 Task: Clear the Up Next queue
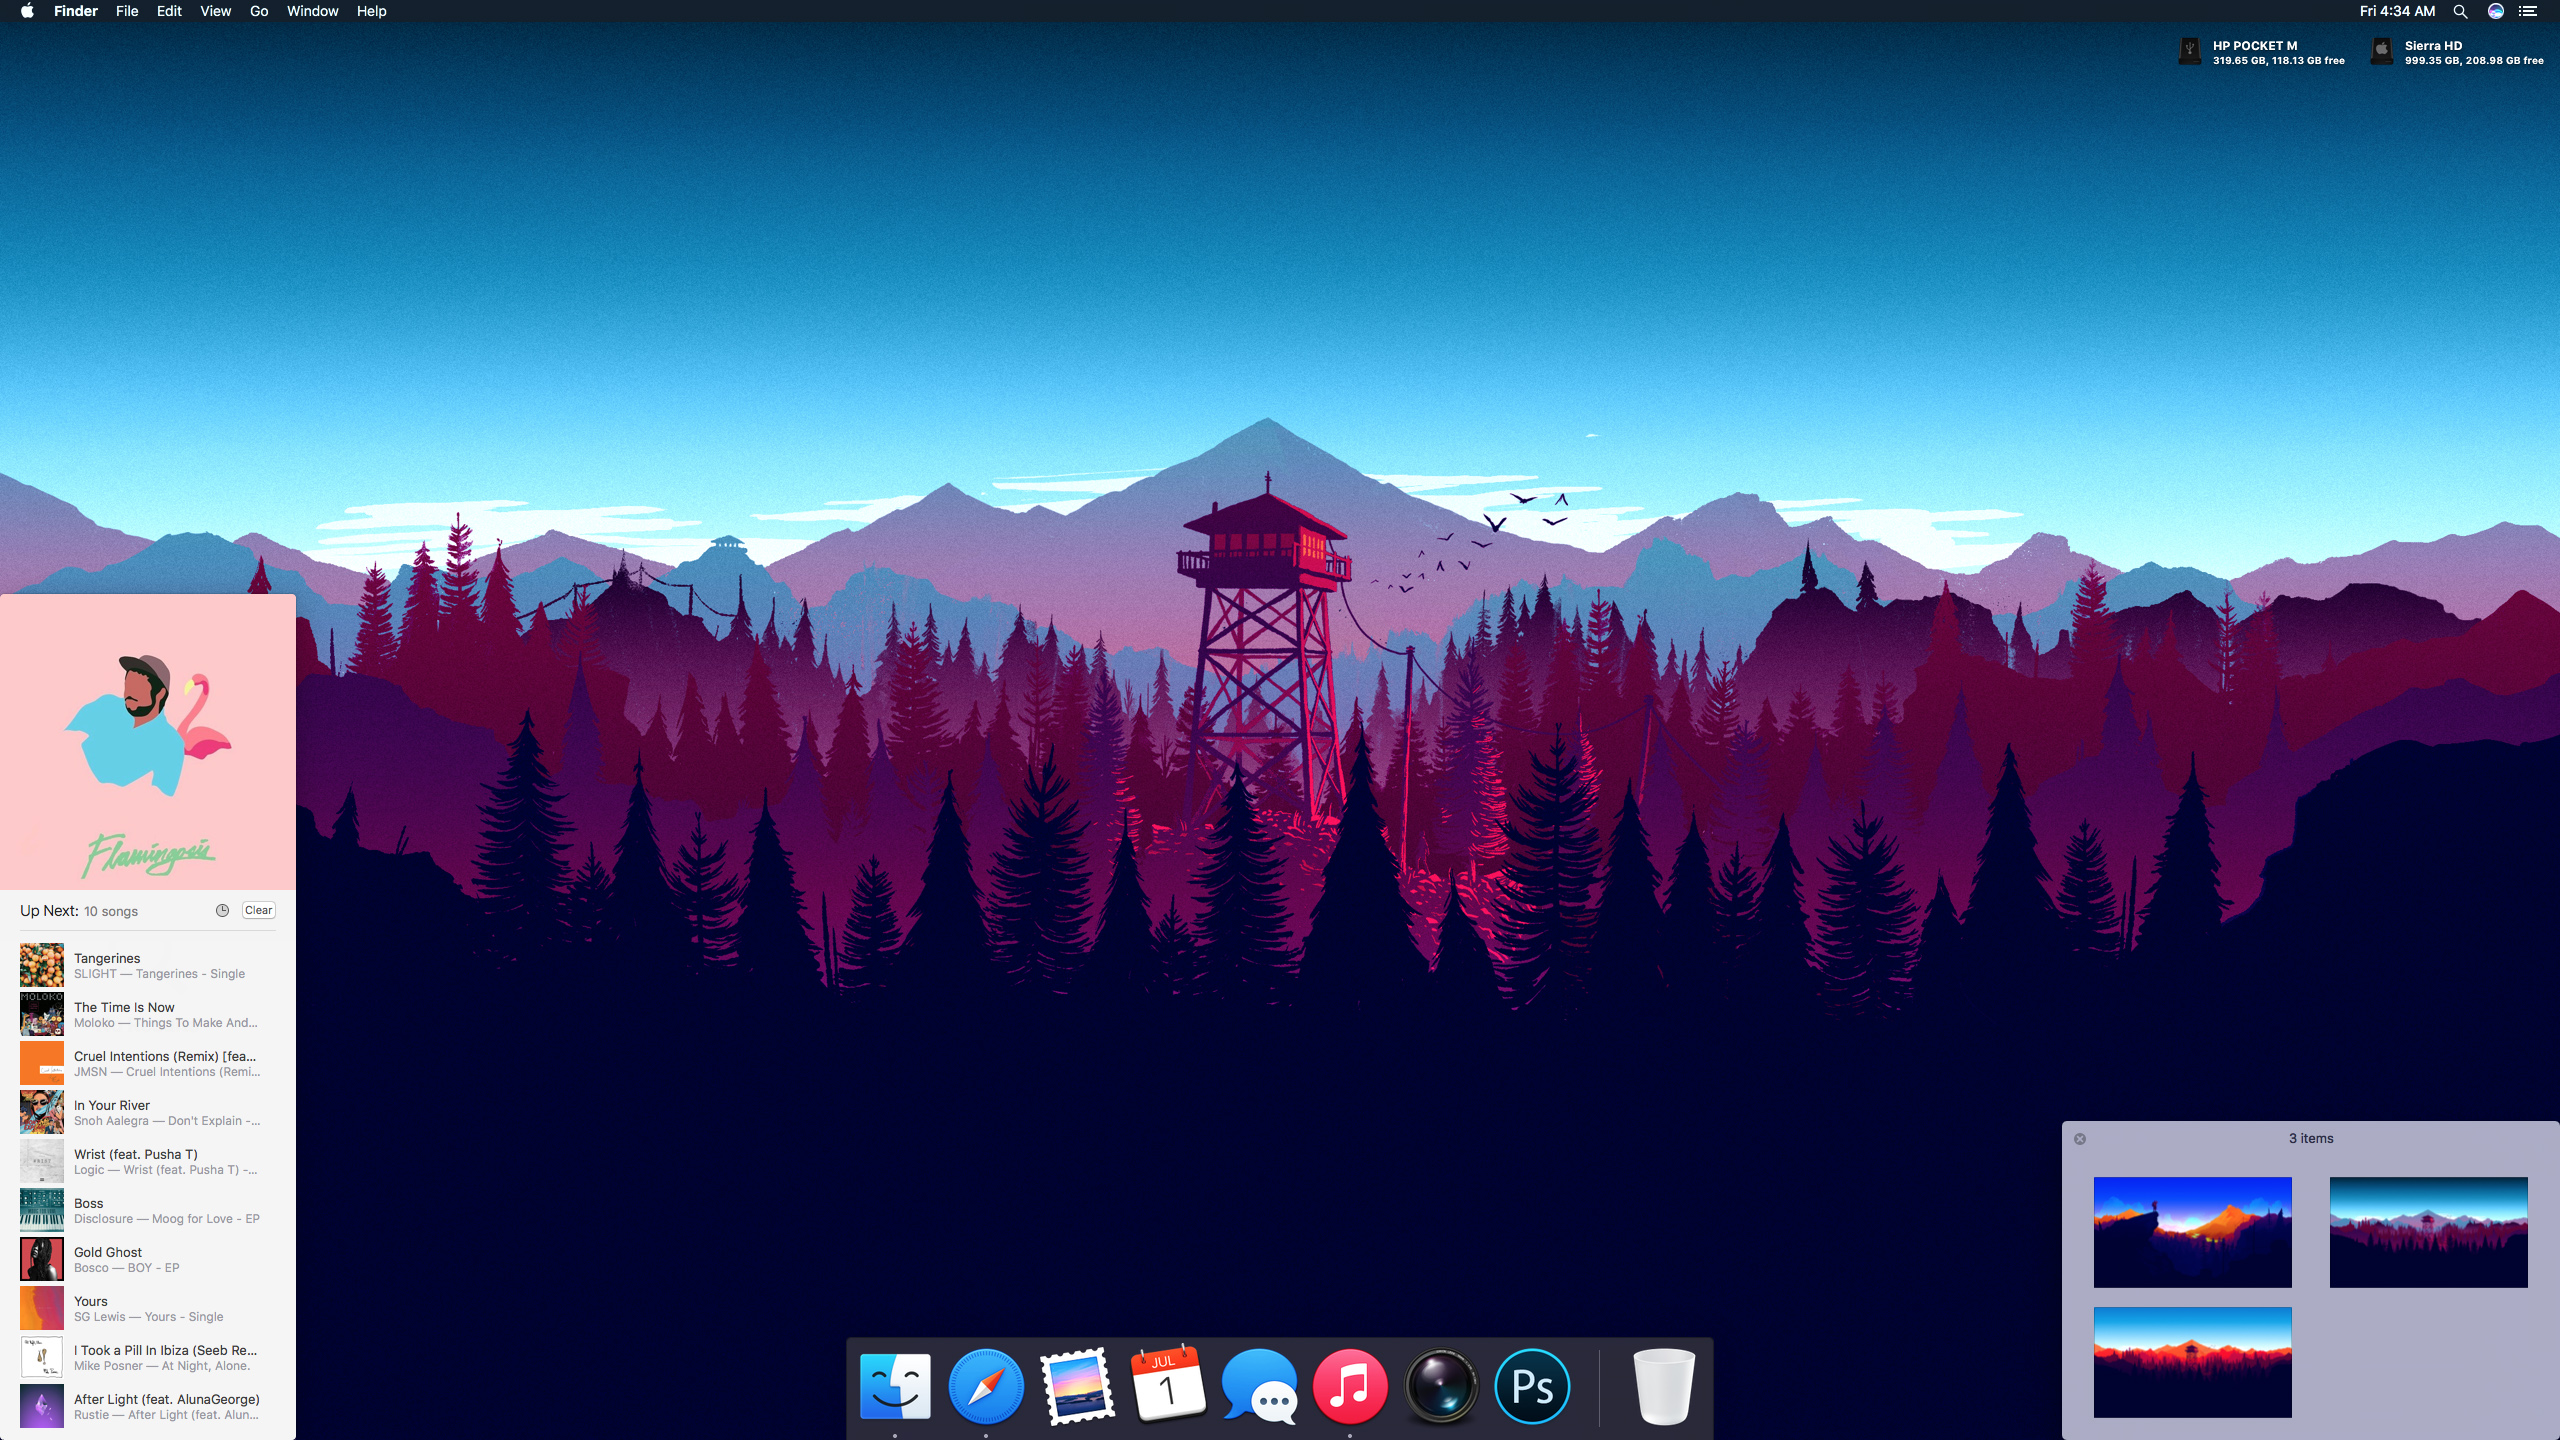(258, 910)
